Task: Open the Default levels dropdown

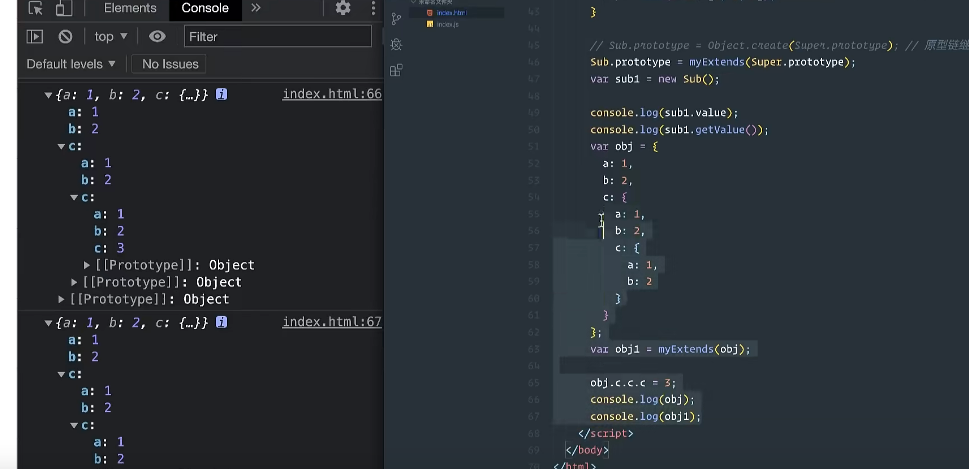Action: coord(71,64)
